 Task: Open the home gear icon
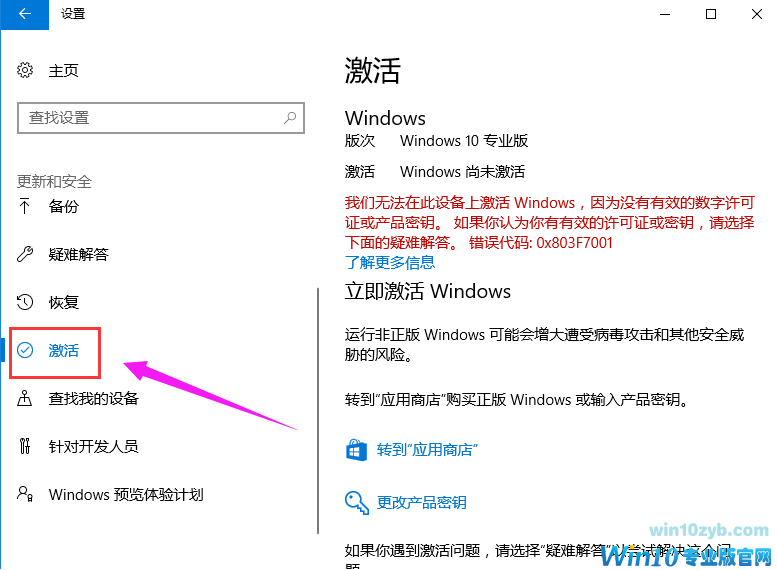pos(25,70)
